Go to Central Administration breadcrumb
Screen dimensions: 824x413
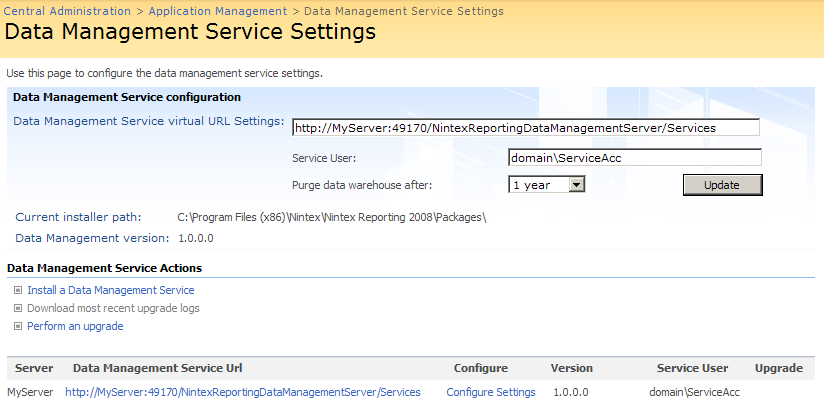[68, 11]
